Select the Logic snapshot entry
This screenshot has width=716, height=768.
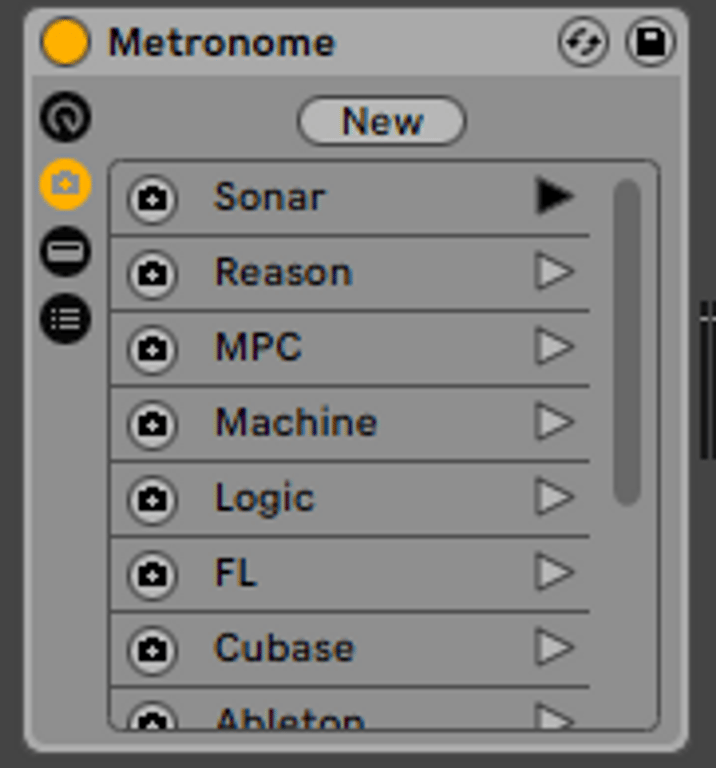pyautogui.click(x=264, y=498)
